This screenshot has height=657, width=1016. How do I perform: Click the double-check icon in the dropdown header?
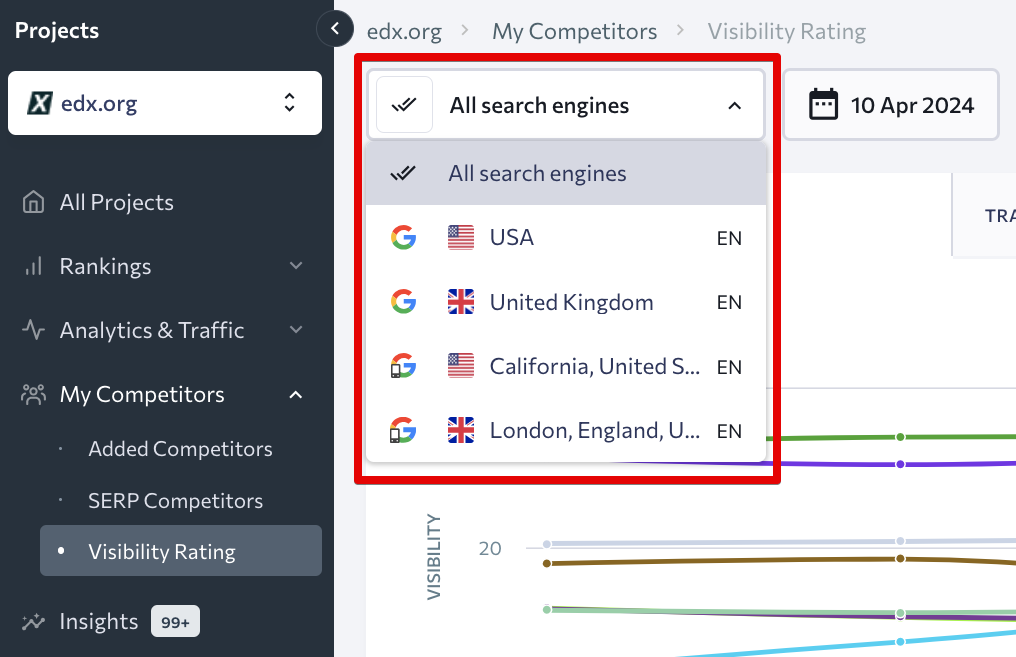coord(404,105)
